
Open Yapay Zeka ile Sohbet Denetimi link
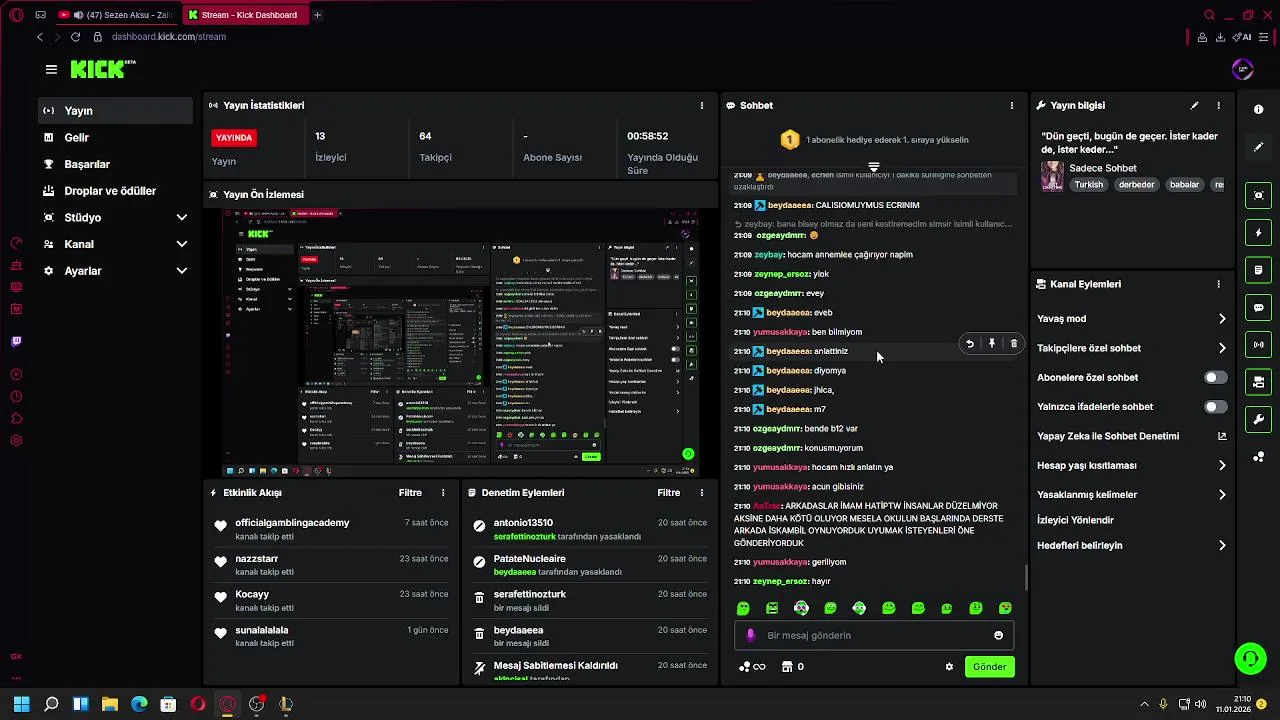(1131, 436)
